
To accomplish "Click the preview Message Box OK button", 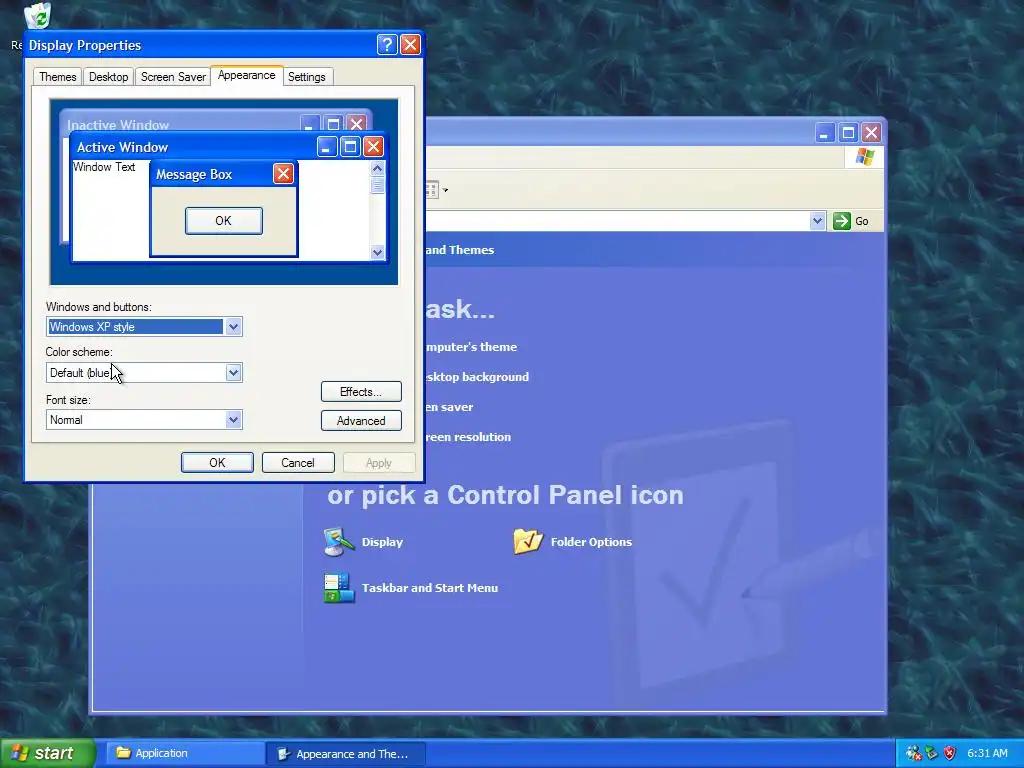I will coord(224,221).
